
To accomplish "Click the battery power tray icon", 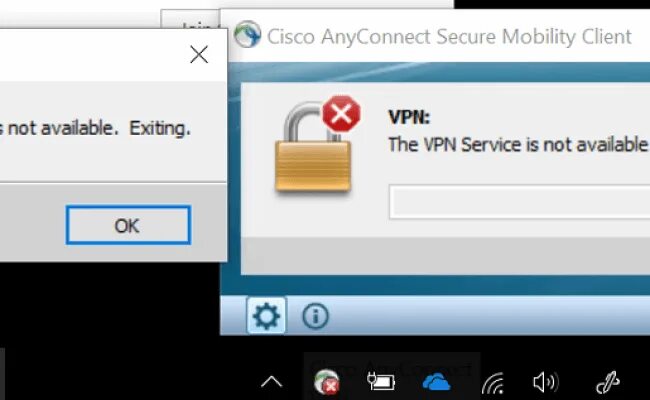I will tap(381, 381).
